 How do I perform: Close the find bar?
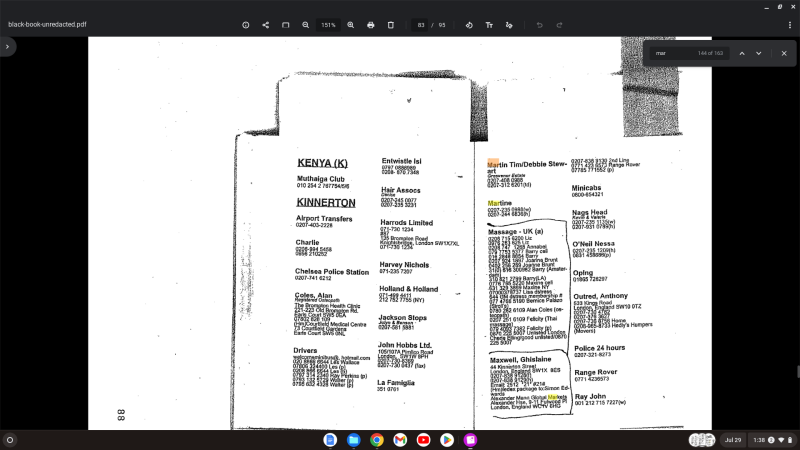click(x=784, y=53)
